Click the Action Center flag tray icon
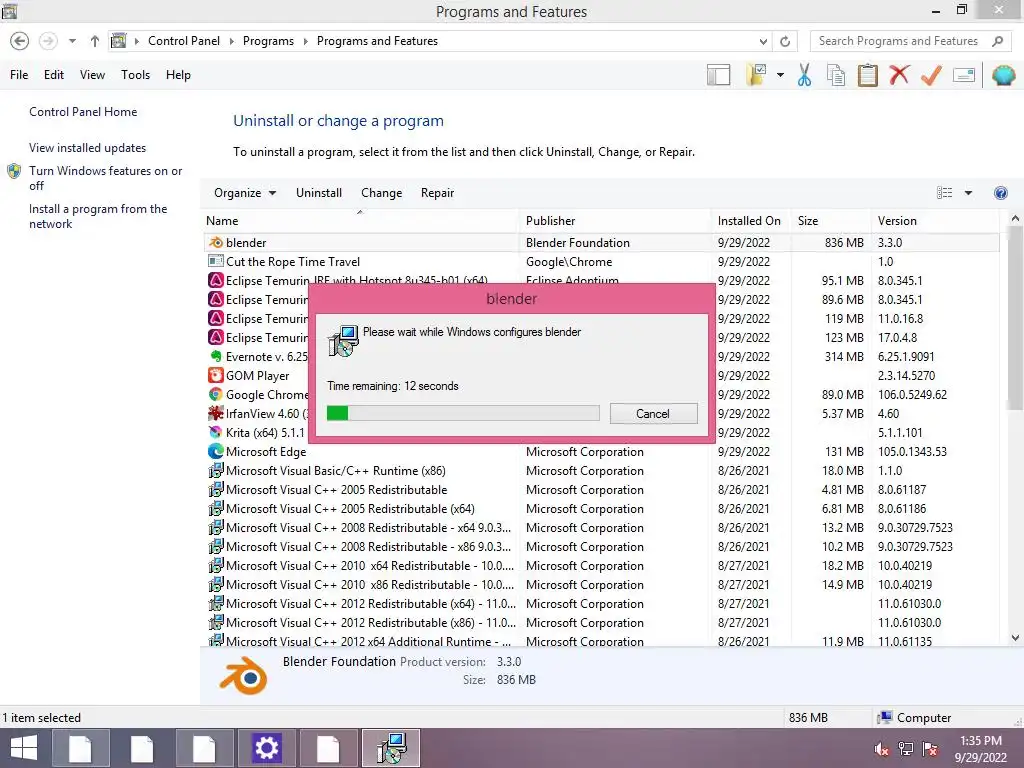1024x768 pixels. coord(930,749)
